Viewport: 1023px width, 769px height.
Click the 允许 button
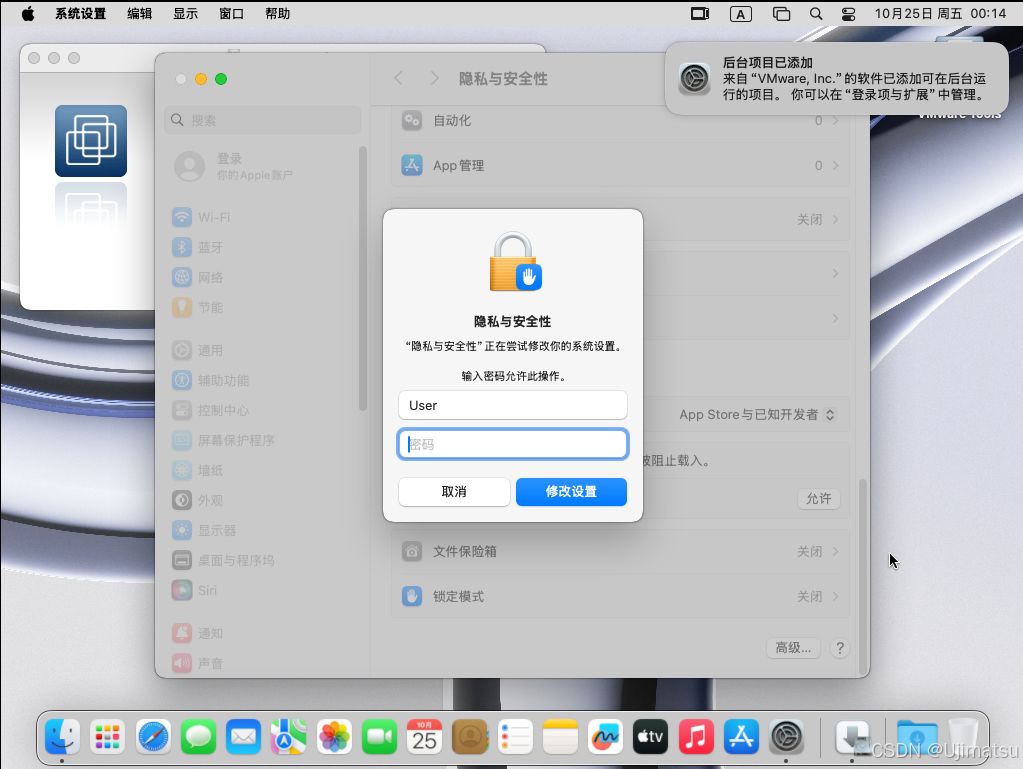(x=819, y=499)
